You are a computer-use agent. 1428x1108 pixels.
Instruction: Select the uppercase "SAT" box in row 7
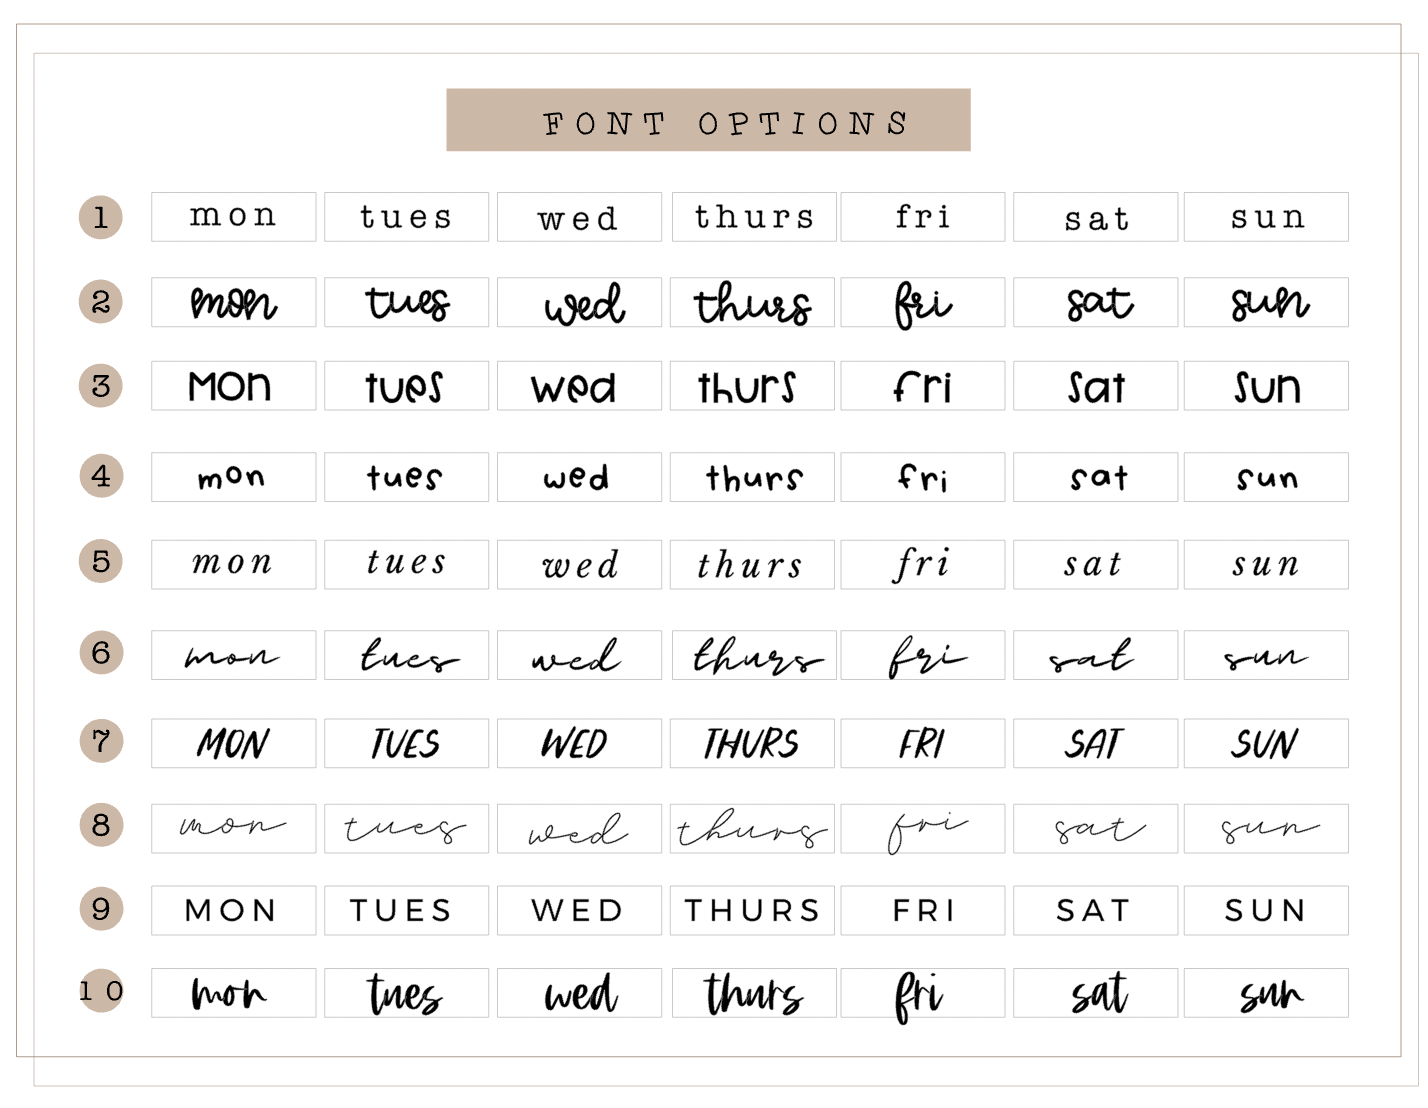(1095, 743)
